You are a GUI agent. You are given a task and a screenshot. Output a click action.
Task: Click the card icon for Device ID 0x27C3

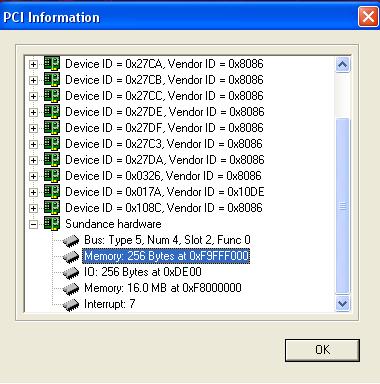52,143
